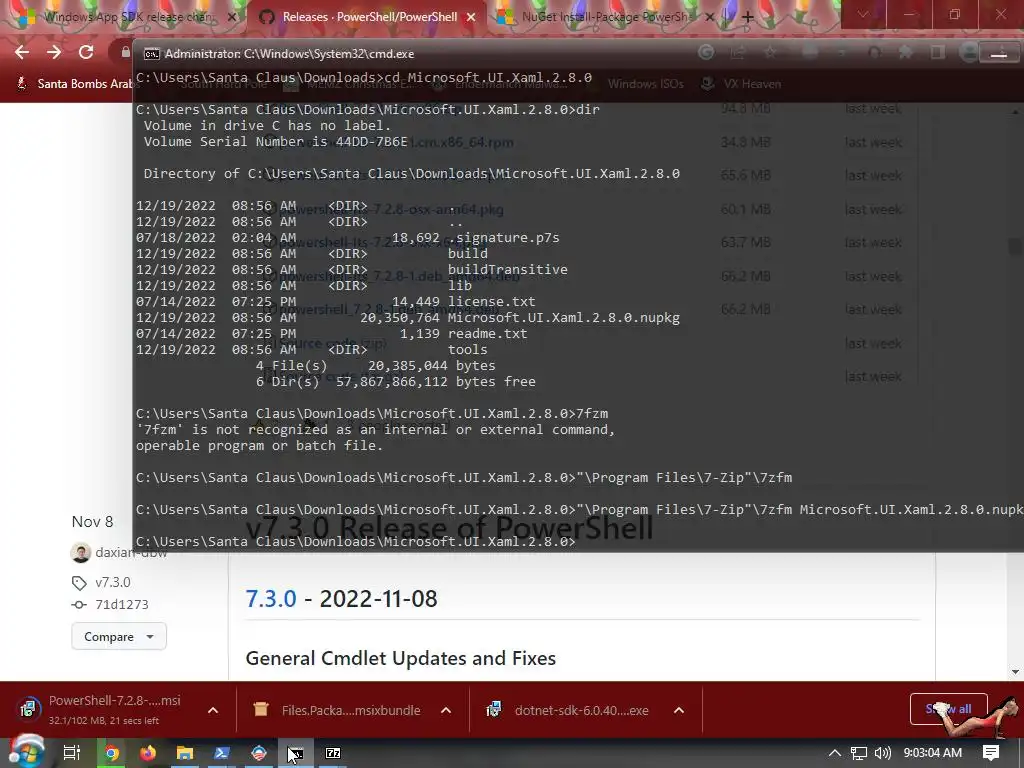1024x768 pixels.
Task: Open Chrome tab search dropdown
Action: pyautogui.click(x=863, y=14)
